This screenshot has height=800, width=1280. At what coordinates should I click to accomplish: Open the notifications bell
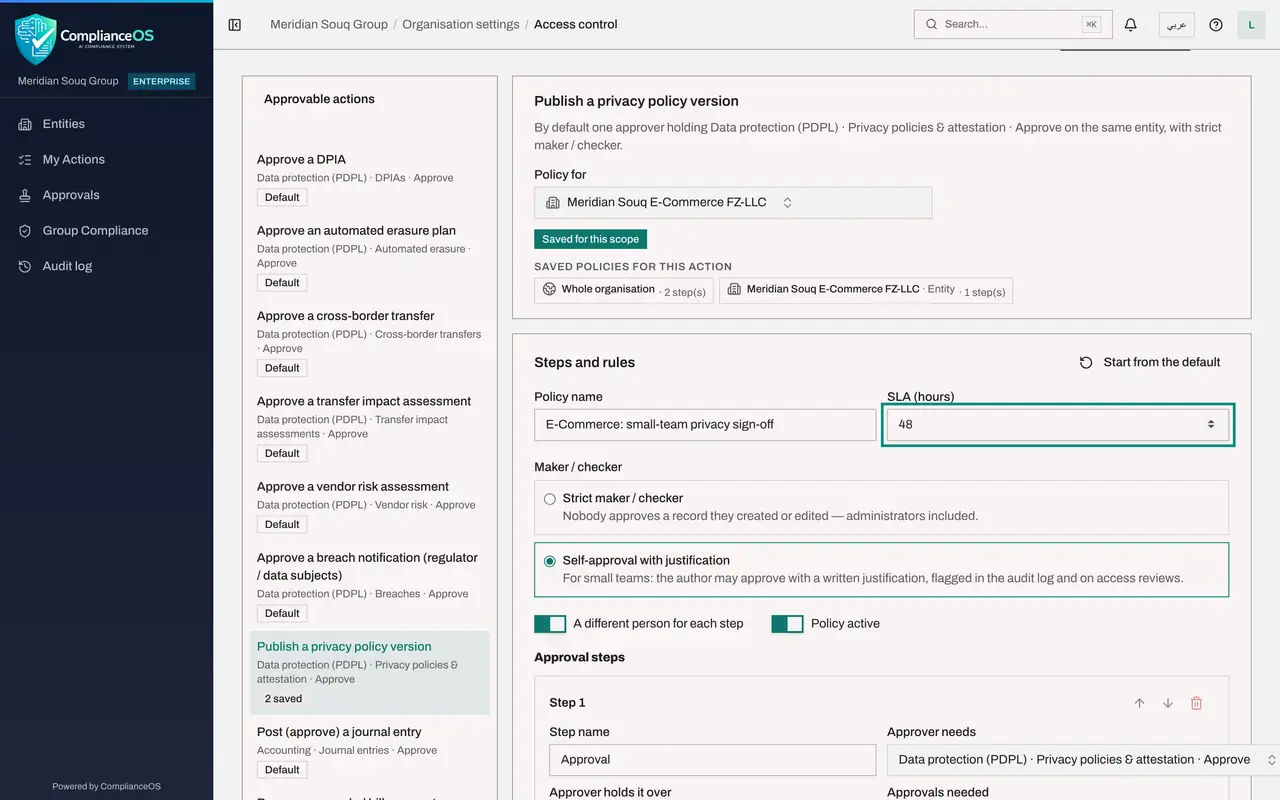point(1131,25)
